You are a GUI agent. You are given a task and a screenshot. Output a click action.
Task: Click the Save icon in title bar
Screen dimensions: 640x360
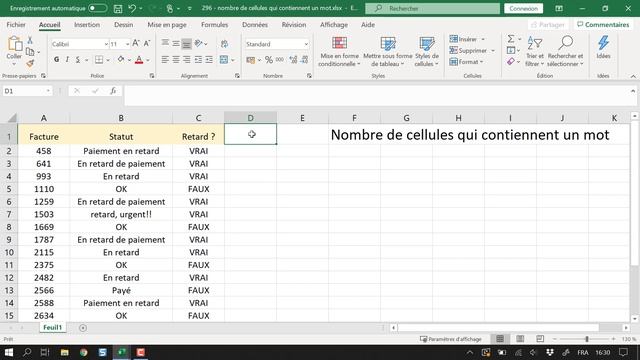[118, 8]
